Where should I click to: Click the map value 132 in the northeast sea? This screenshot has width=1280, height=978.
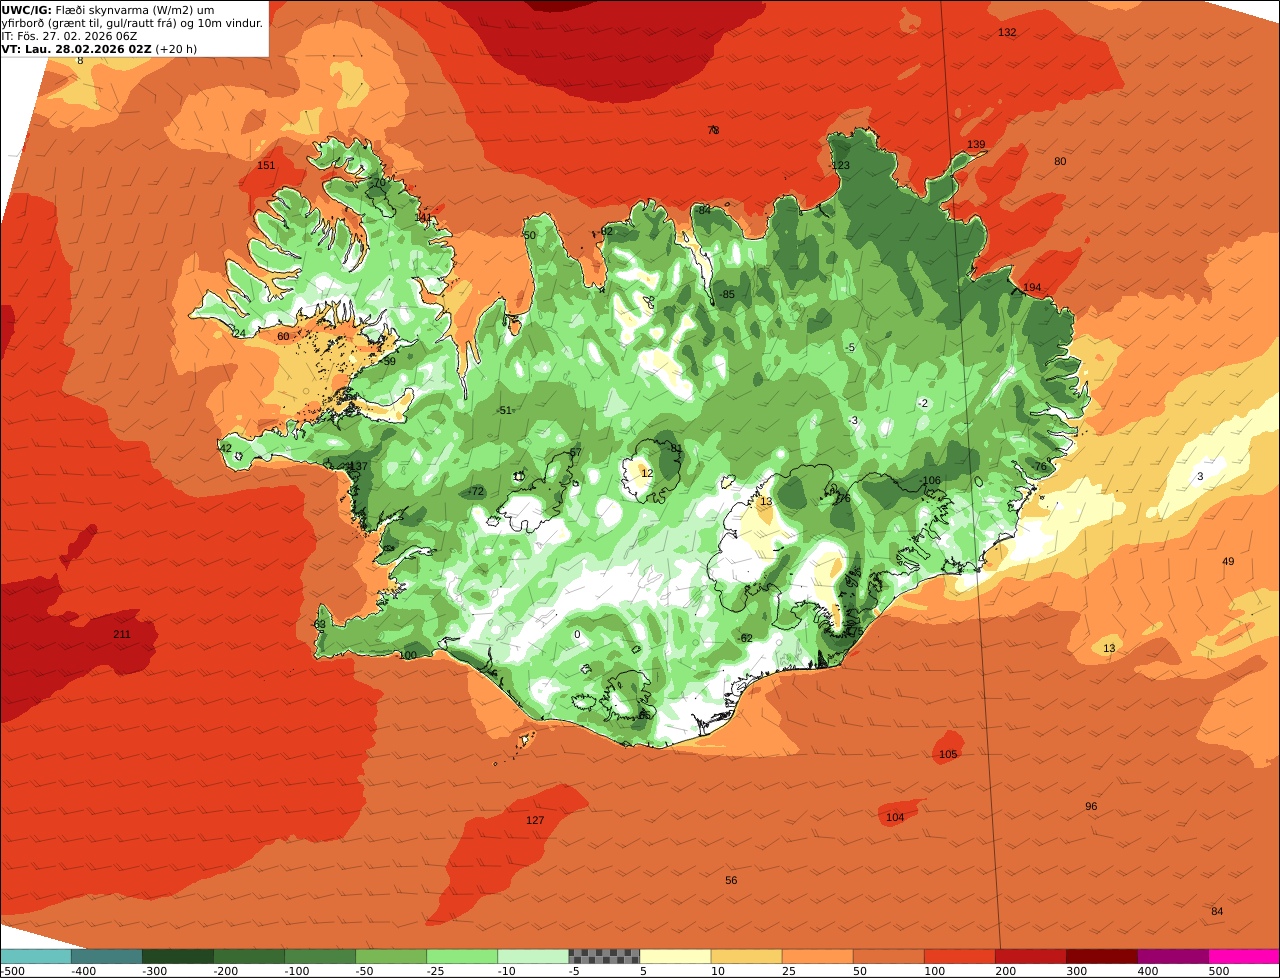[1007, 33]
